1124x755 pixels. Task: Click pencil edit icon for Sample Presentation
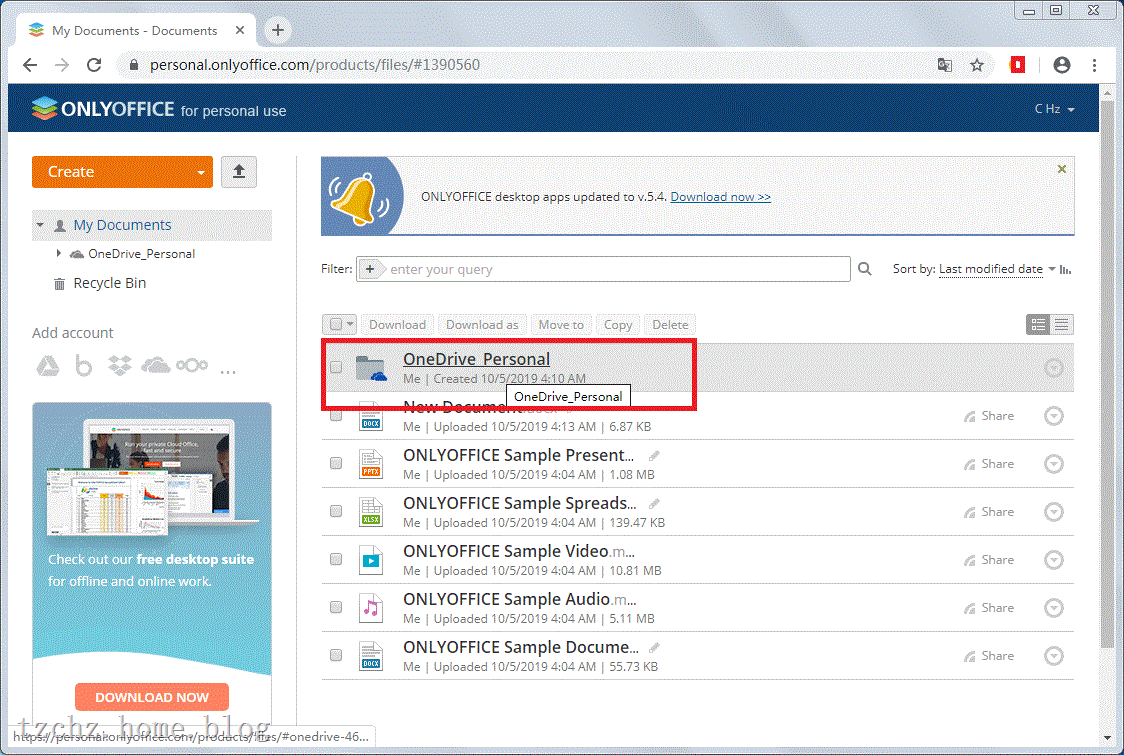654,456
